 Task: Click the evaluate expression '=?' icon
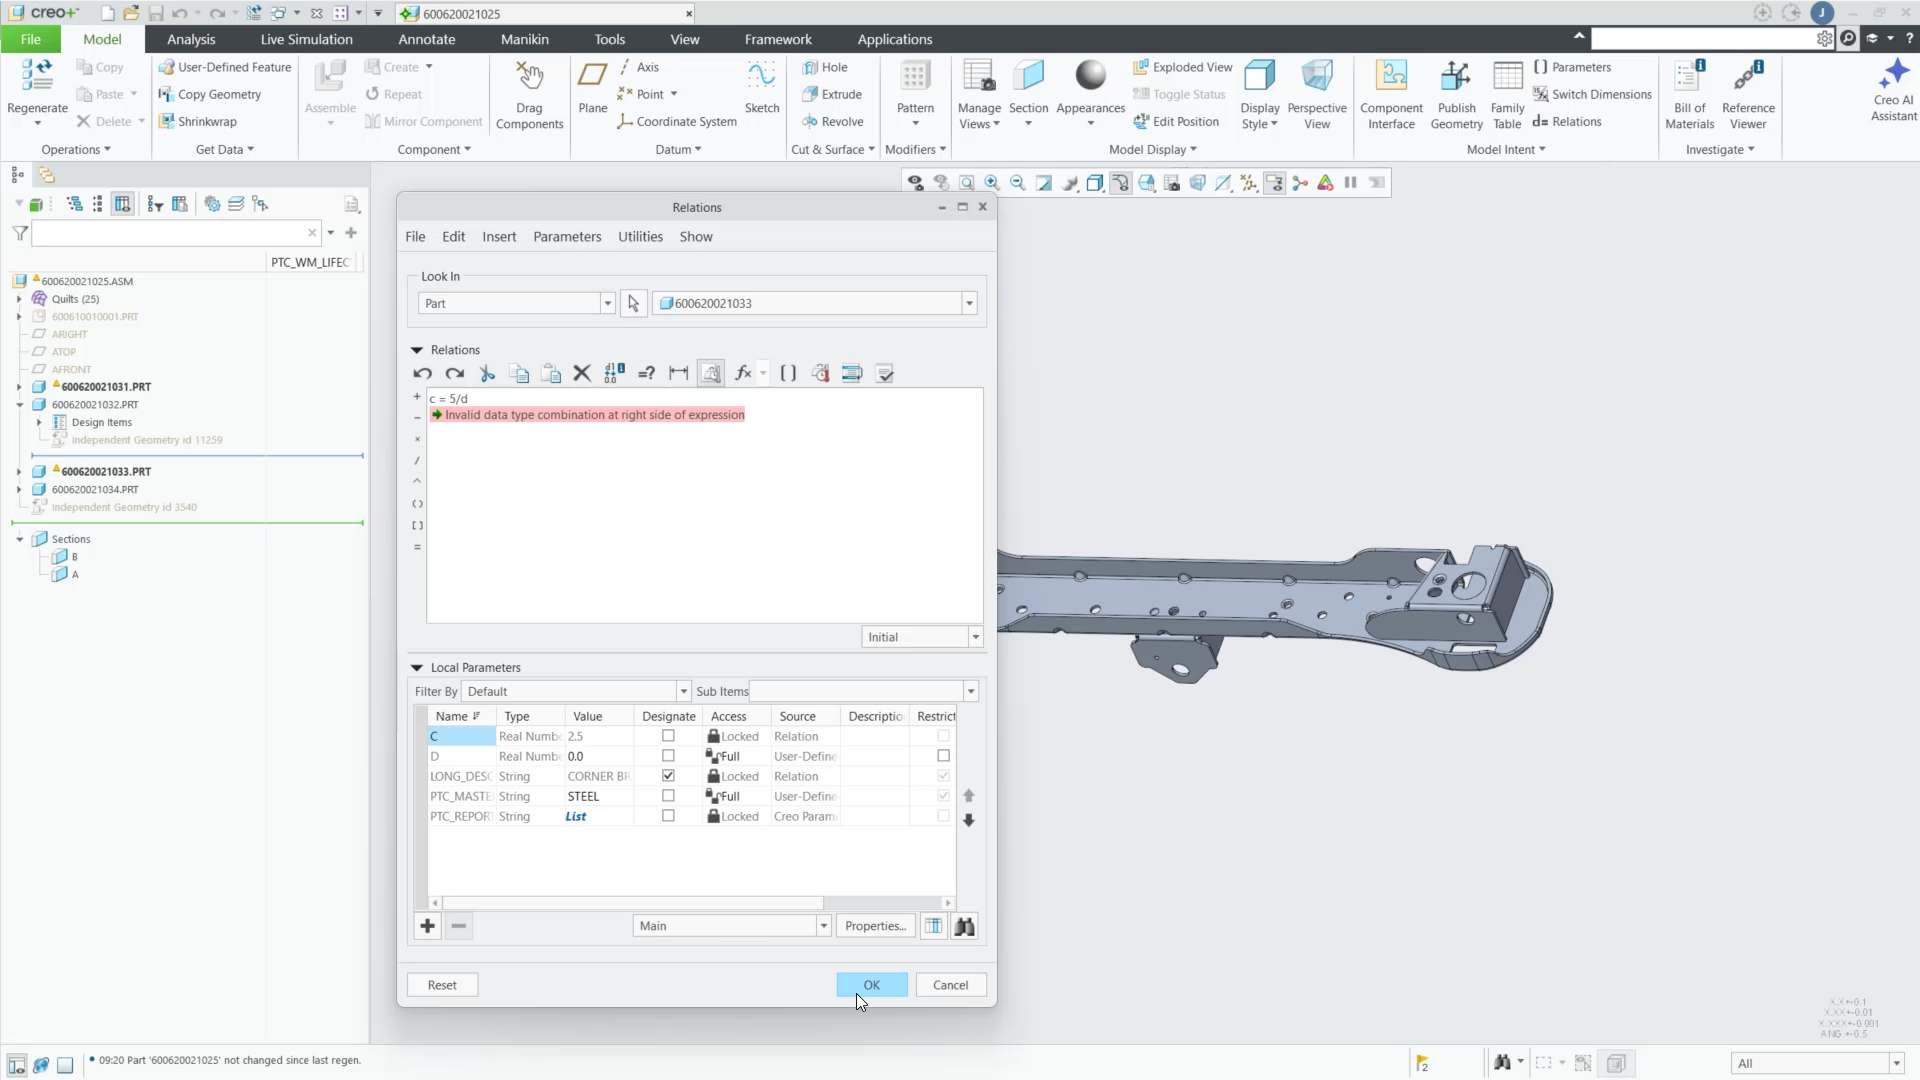tap(647, 373)
